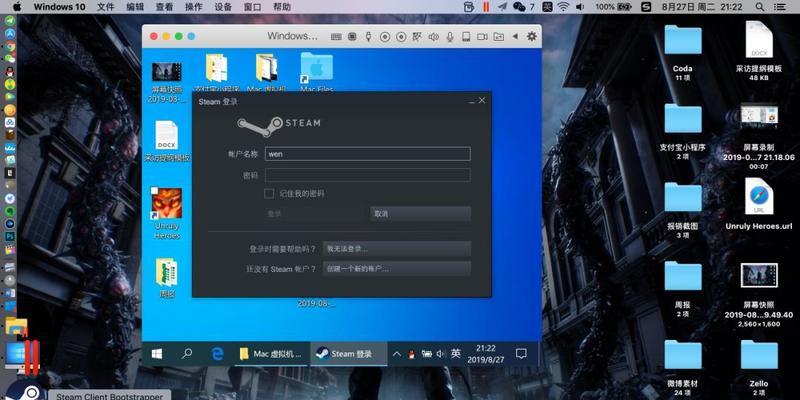Open the gear settings icon in VM toolbar
This screenshot has width=800, height=400.
[532, 36]
